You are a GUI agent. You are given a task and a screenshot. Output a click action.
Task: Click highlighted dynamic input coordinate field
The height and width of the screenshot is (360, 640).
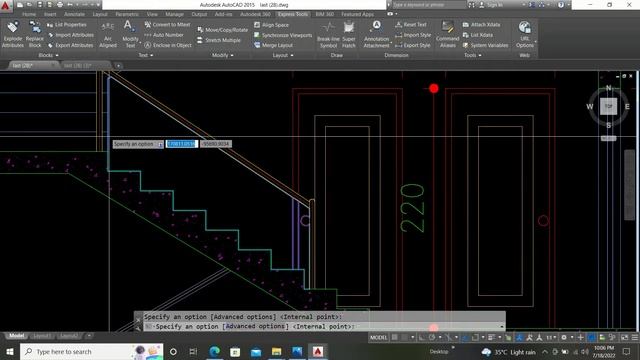tap(182, 144)
